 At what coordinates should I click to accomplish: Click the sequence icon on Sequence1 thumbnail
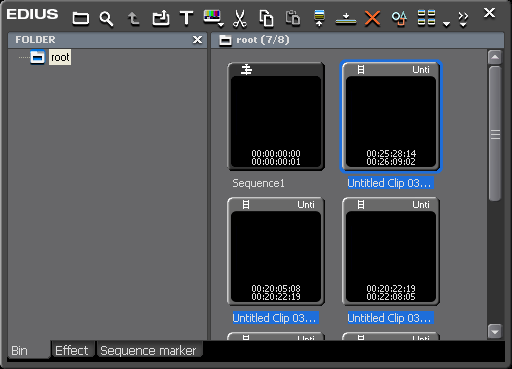(246, 70)
